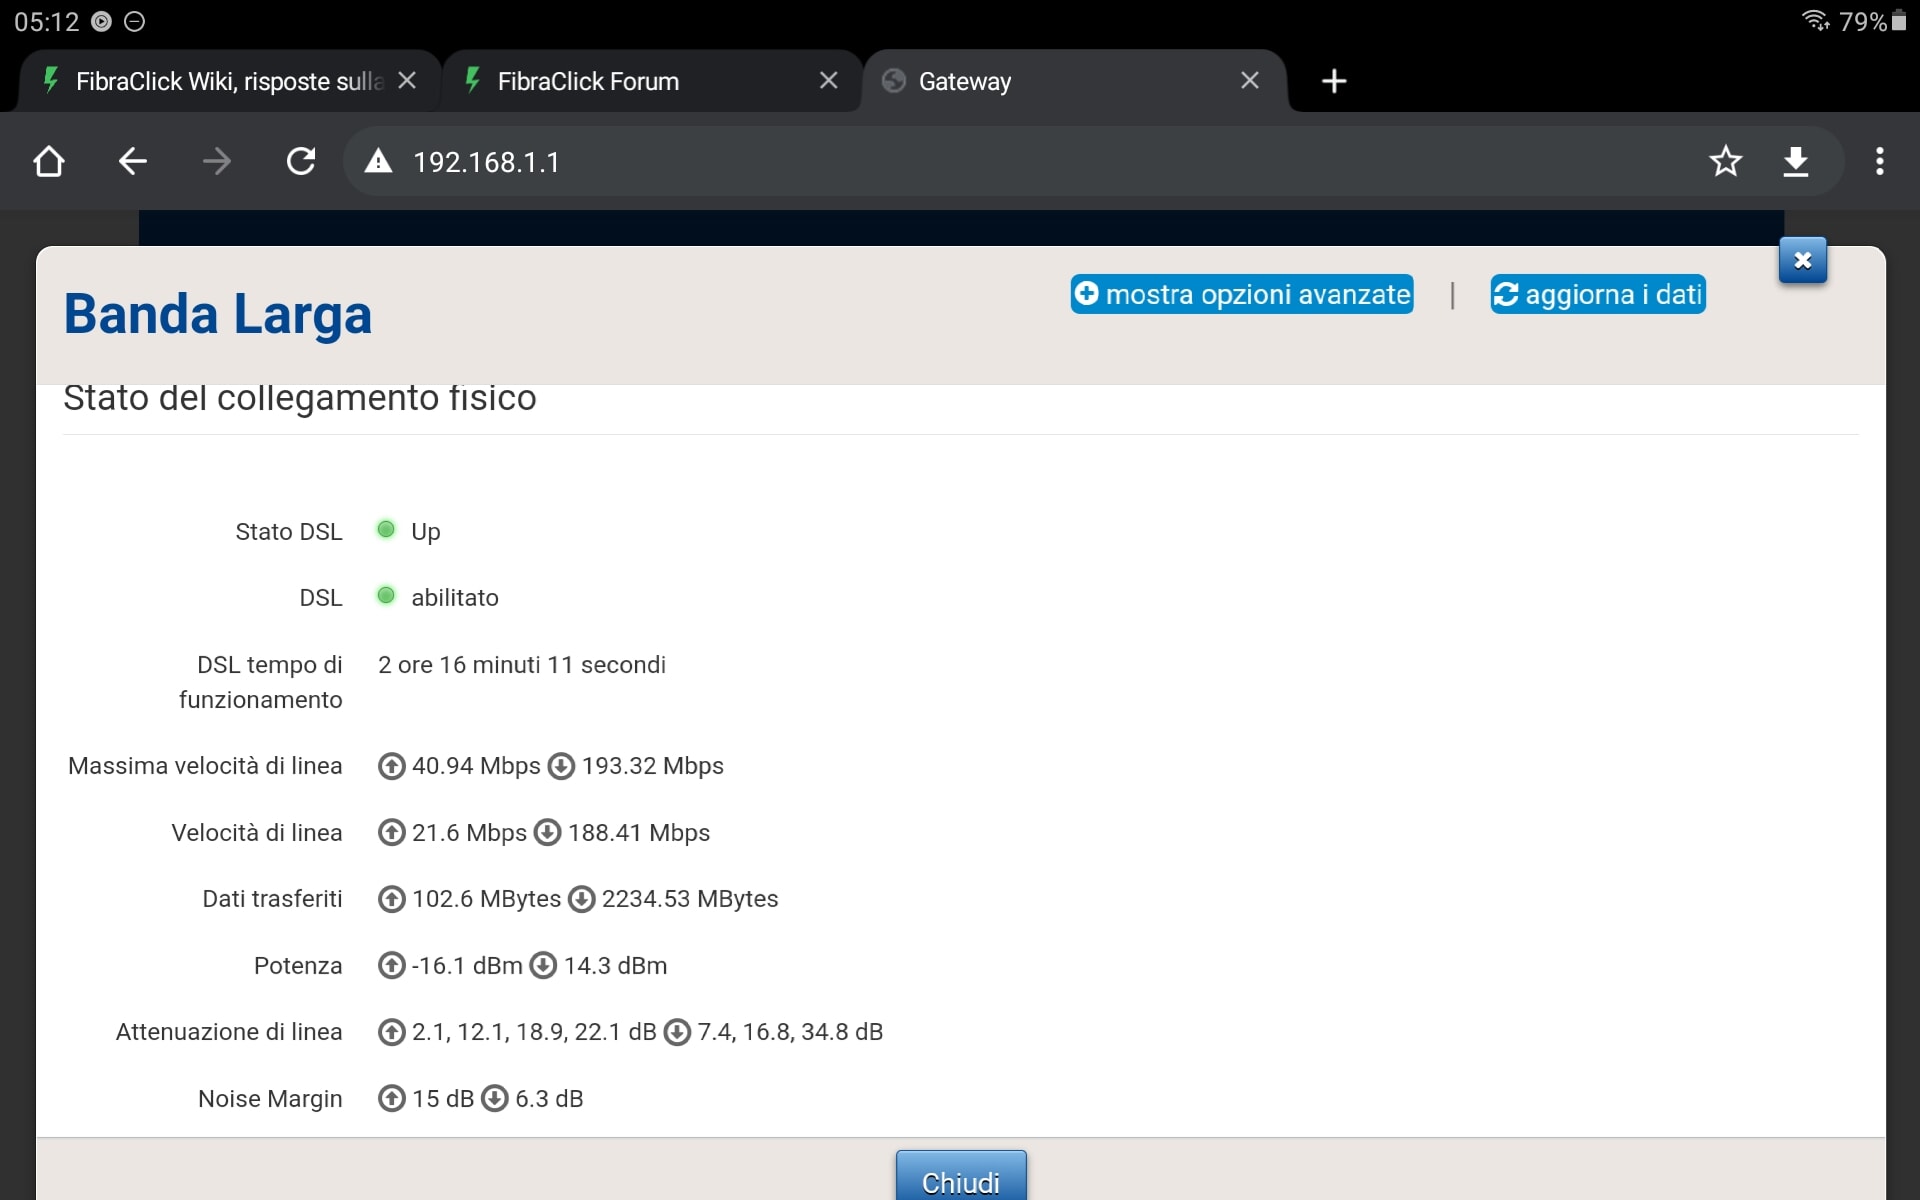
Task: Expand mostra opzioni avanzate
Action: point(1242,294)
